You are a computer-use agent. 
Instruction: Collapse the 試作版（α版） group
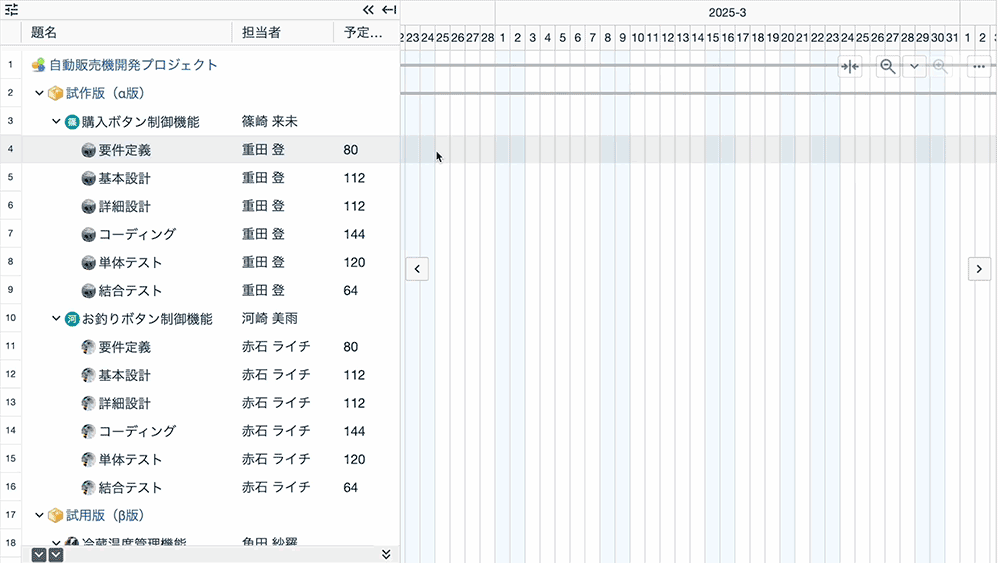39,93
